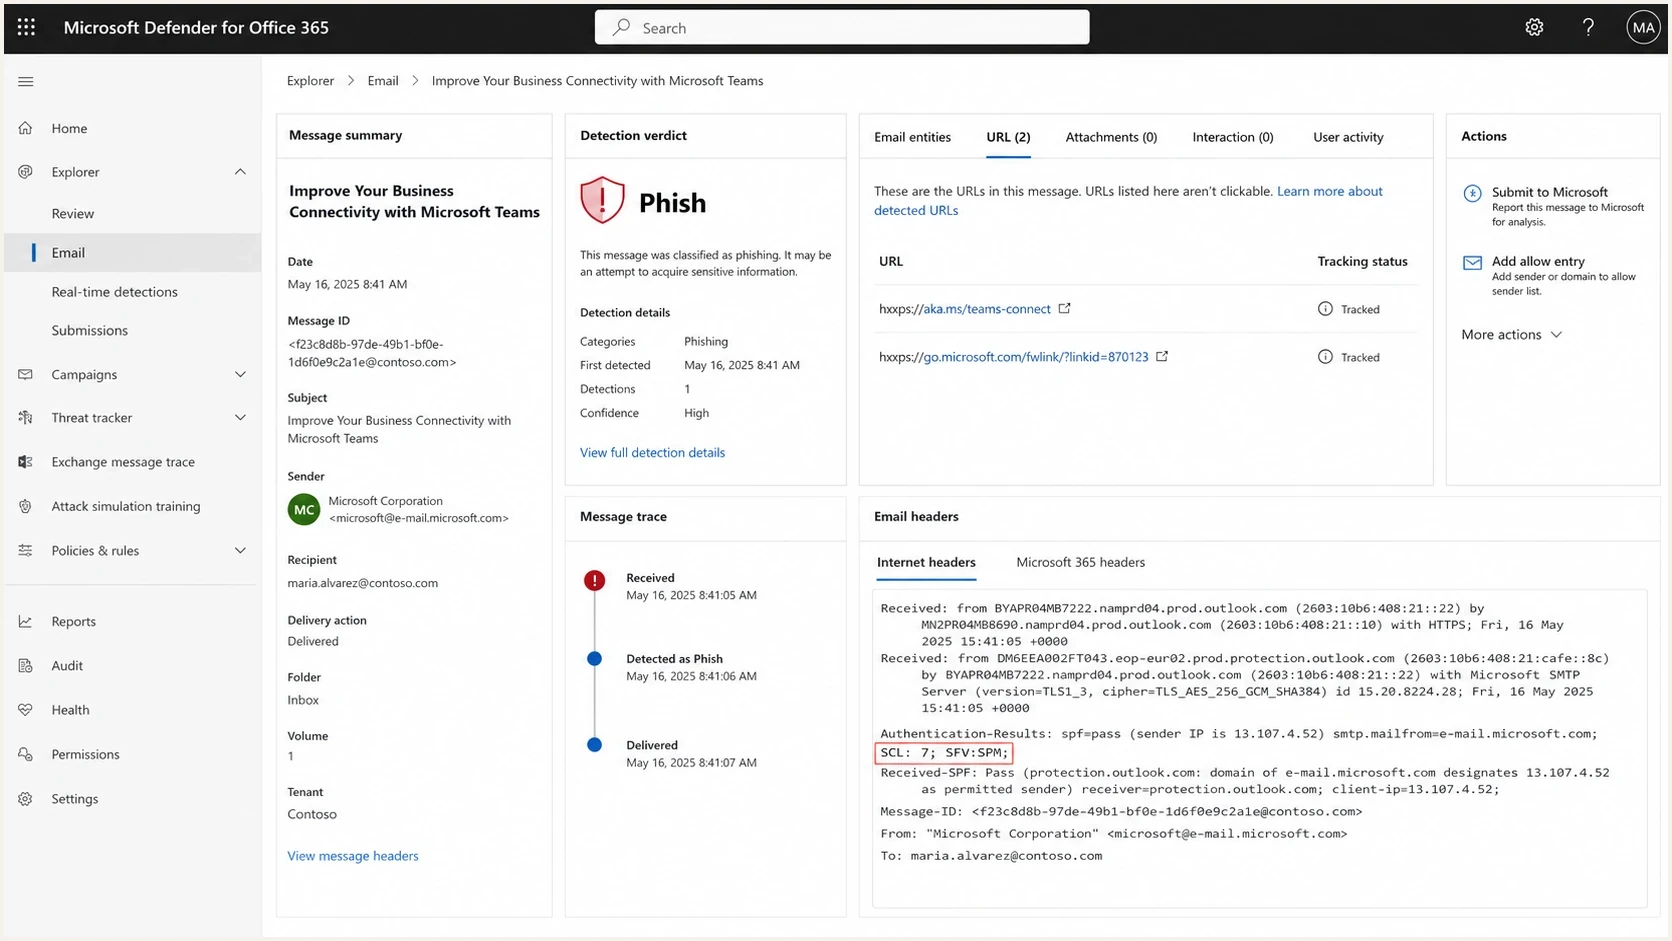Switch to the Attachments (0) tab

[1111, 137]
